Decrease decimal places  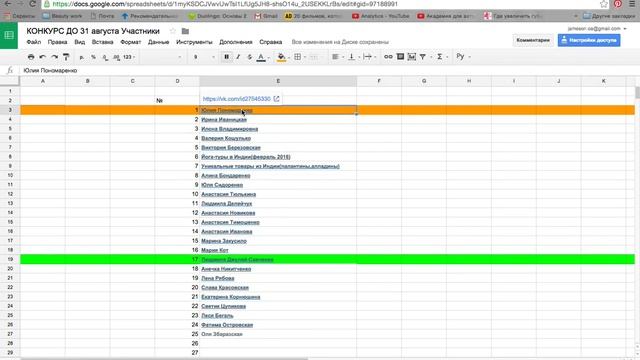point(105,57)
